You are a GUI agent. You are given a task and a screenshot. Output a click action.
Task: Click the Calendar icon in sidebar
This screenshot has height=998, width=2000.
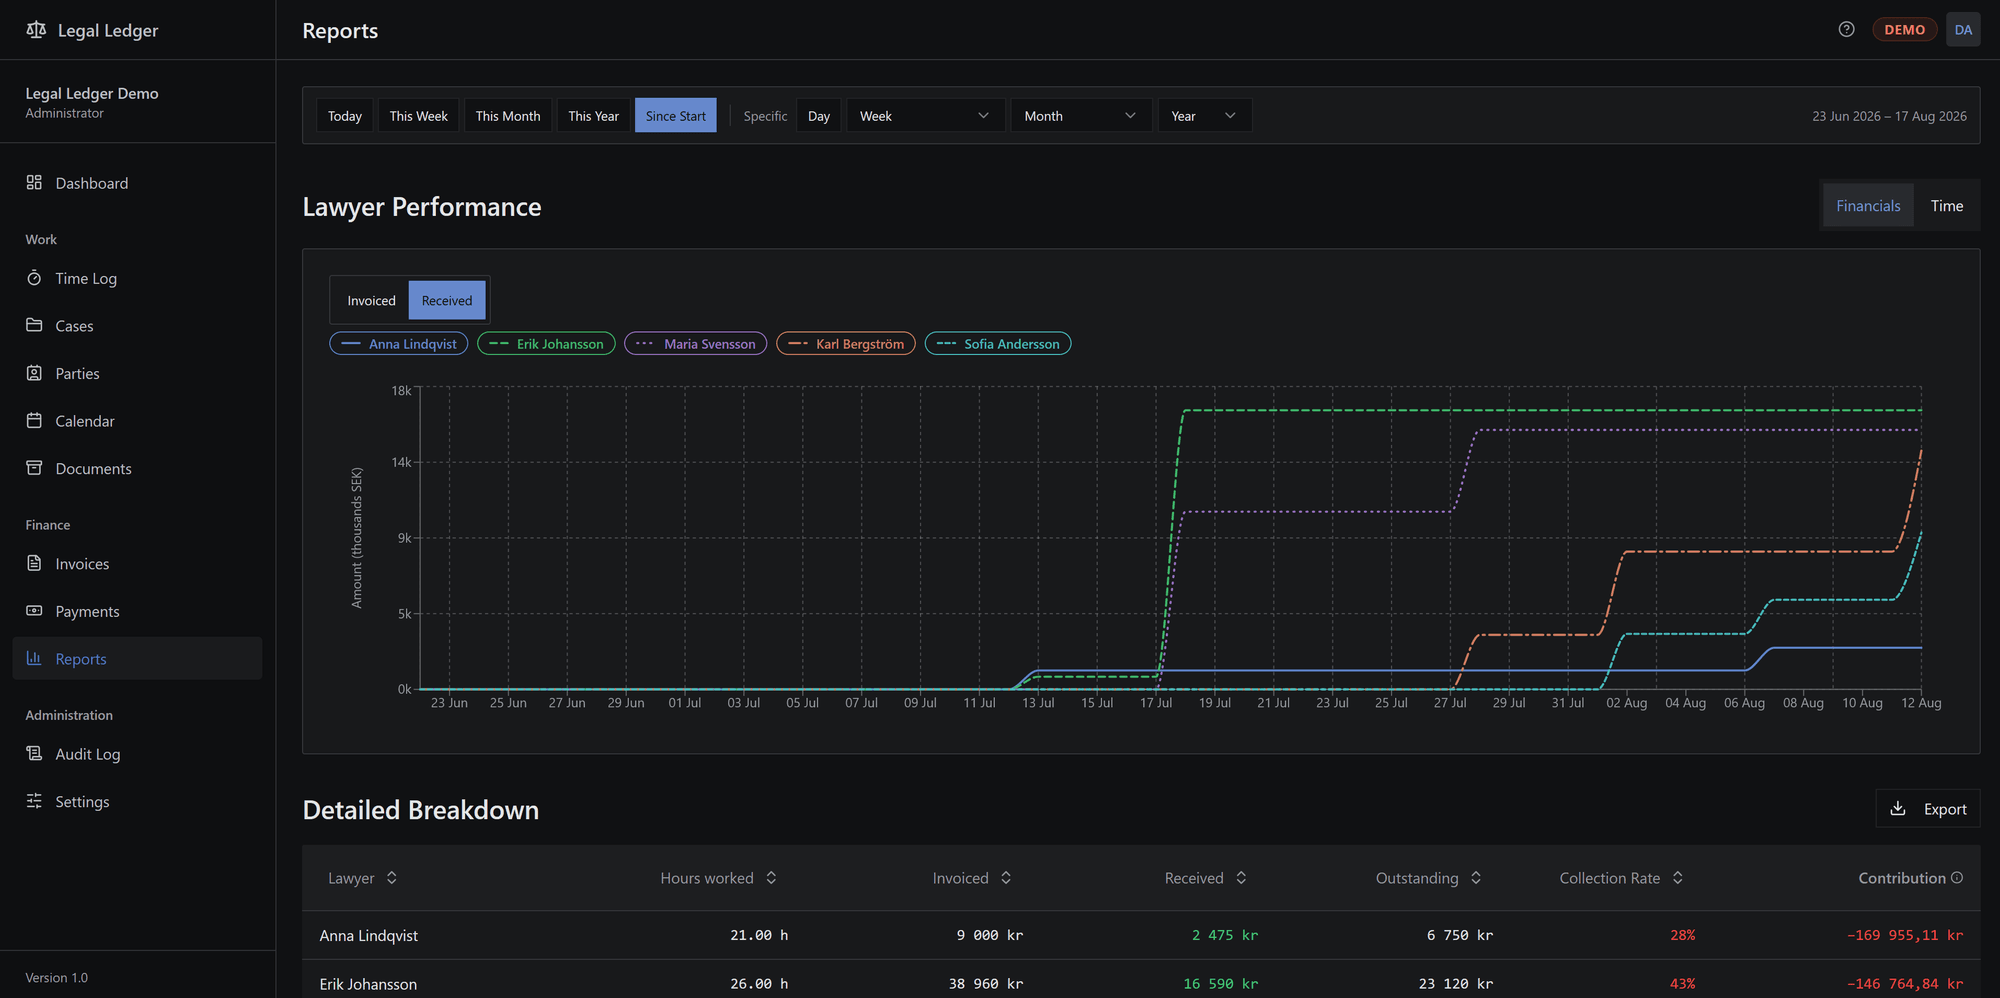[34, 420]
